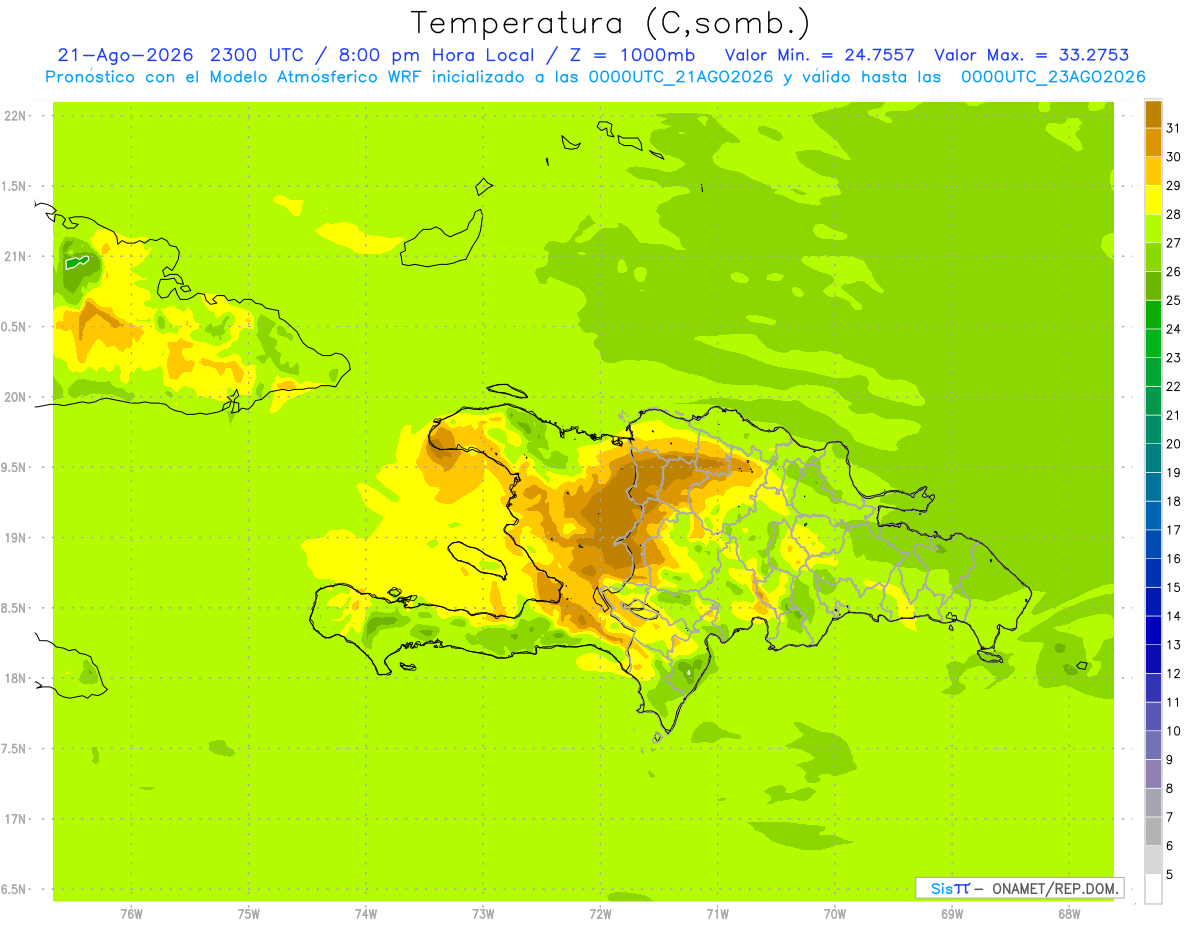Click the "25" color bar label
This screenshot has width=1200, height=927.
click(1173, 300)
